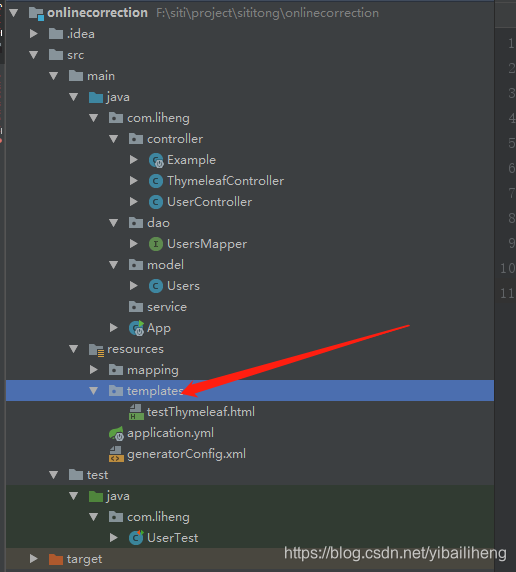
Task: Click the main folder icon
Action: coord(76,76)
